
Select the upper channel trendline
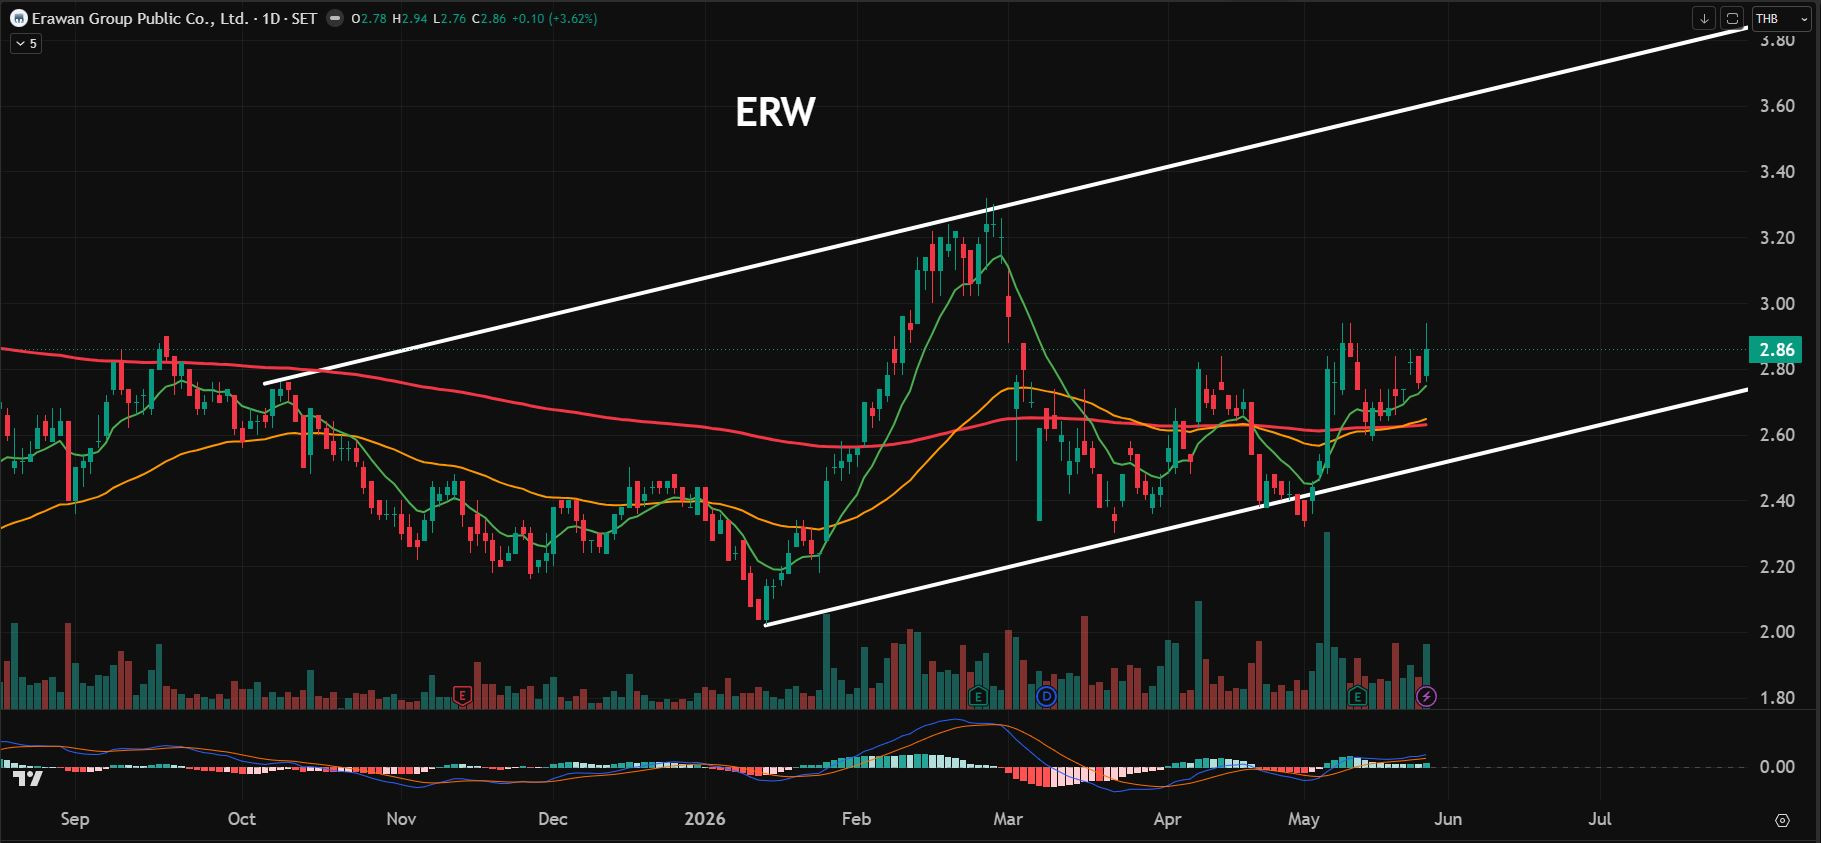click(x=1005, y=206)
